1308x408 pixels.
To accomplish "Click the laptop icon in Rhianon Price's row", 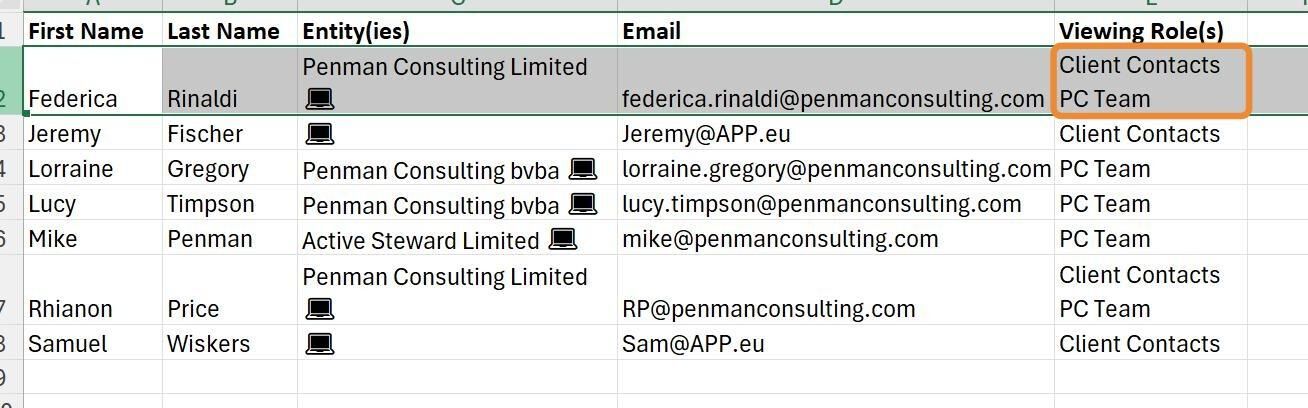I will [x=320, y=309].
